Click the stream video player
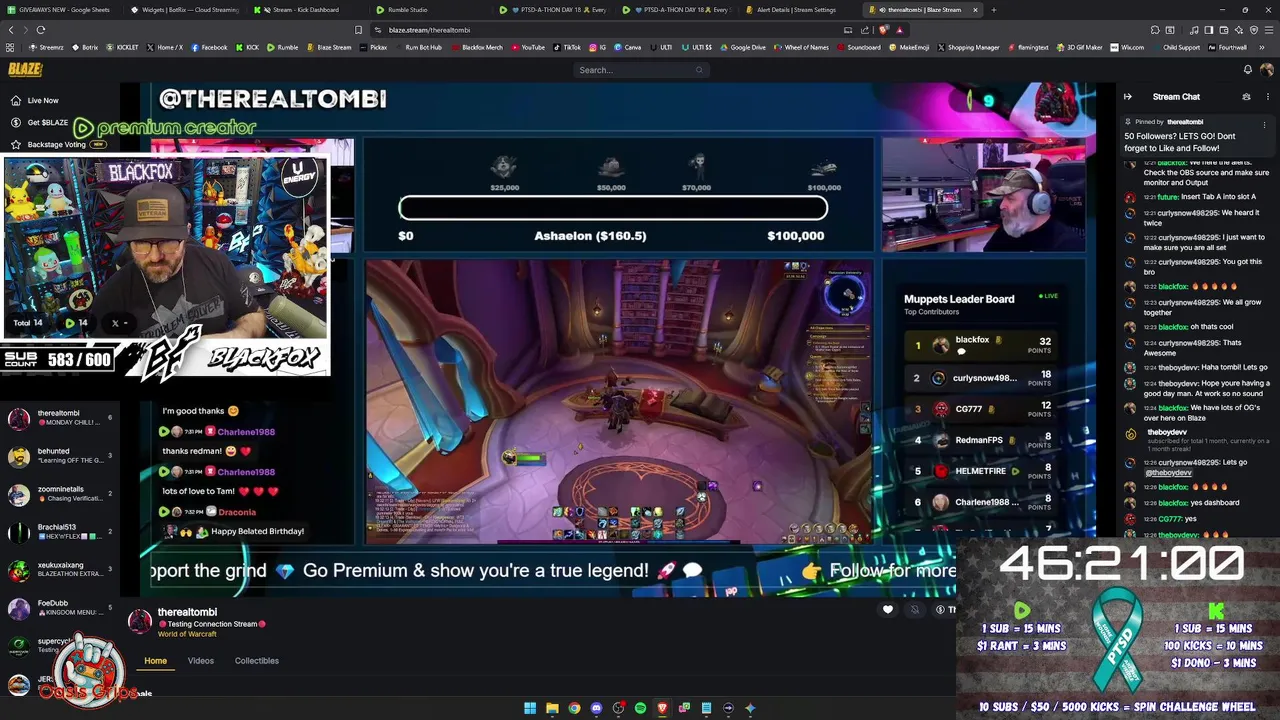 coord(620,340)
